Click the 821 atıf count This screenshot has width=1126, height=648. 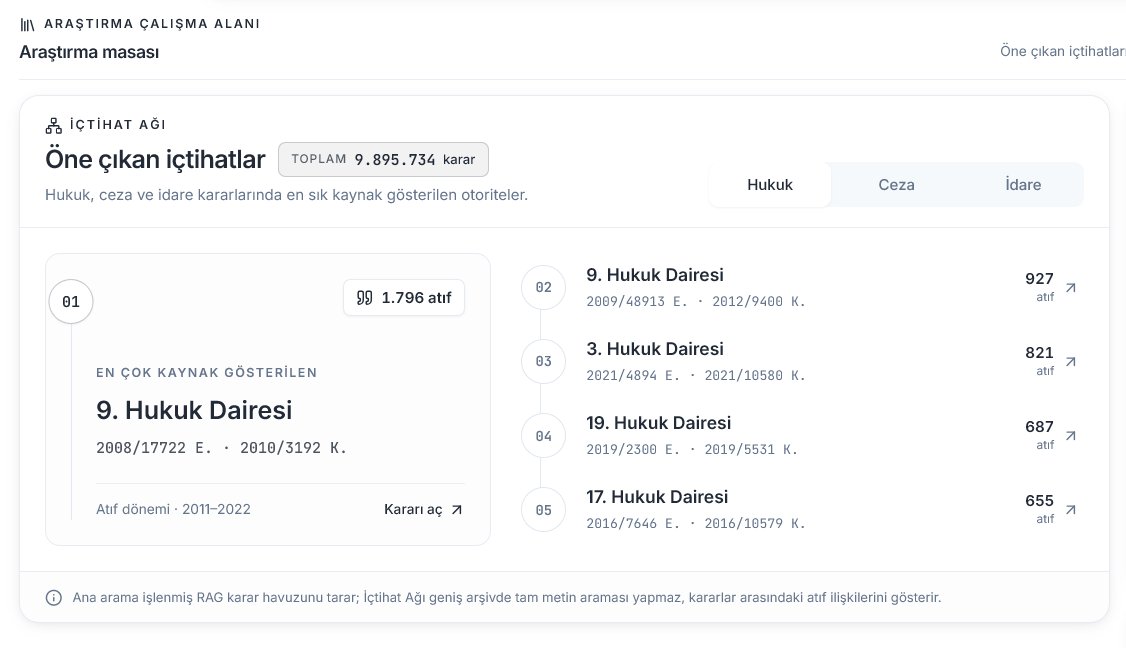pyautogui.click(x=1039, y=360)
